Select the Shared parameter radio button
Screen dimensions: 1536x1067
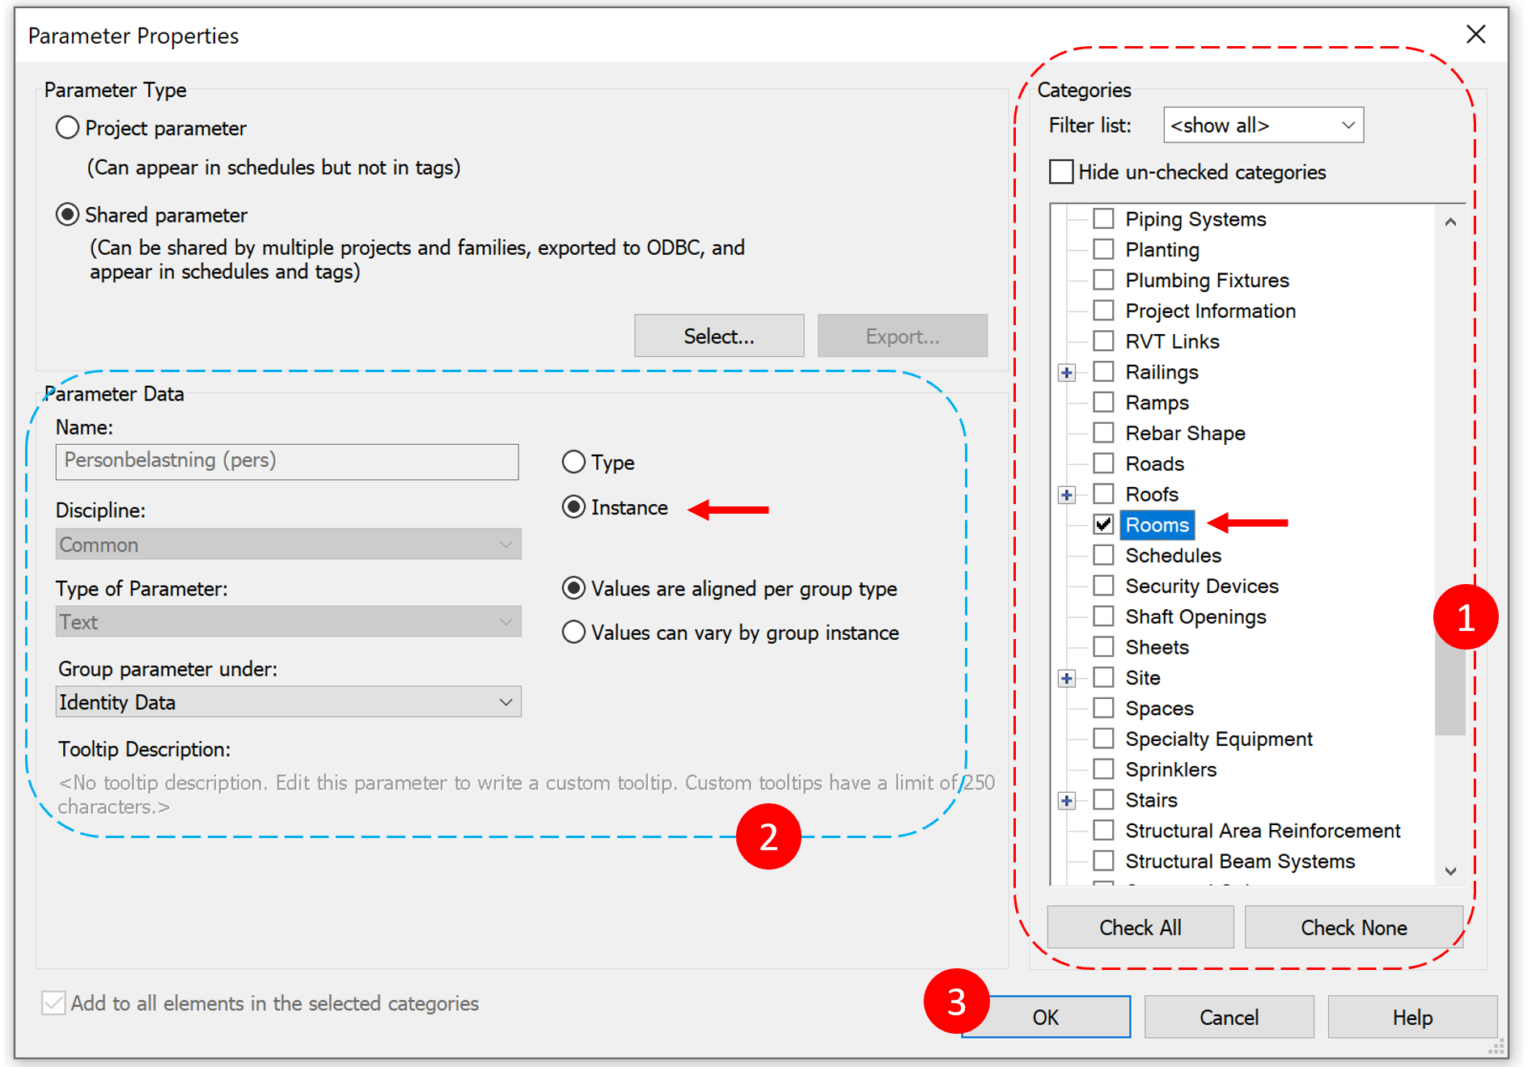[67, 215]
